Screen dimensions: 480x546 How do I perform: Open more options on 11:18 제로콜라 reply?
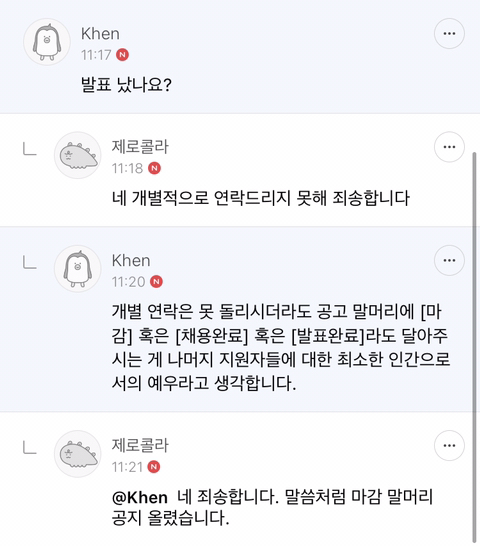coord(449,147)
